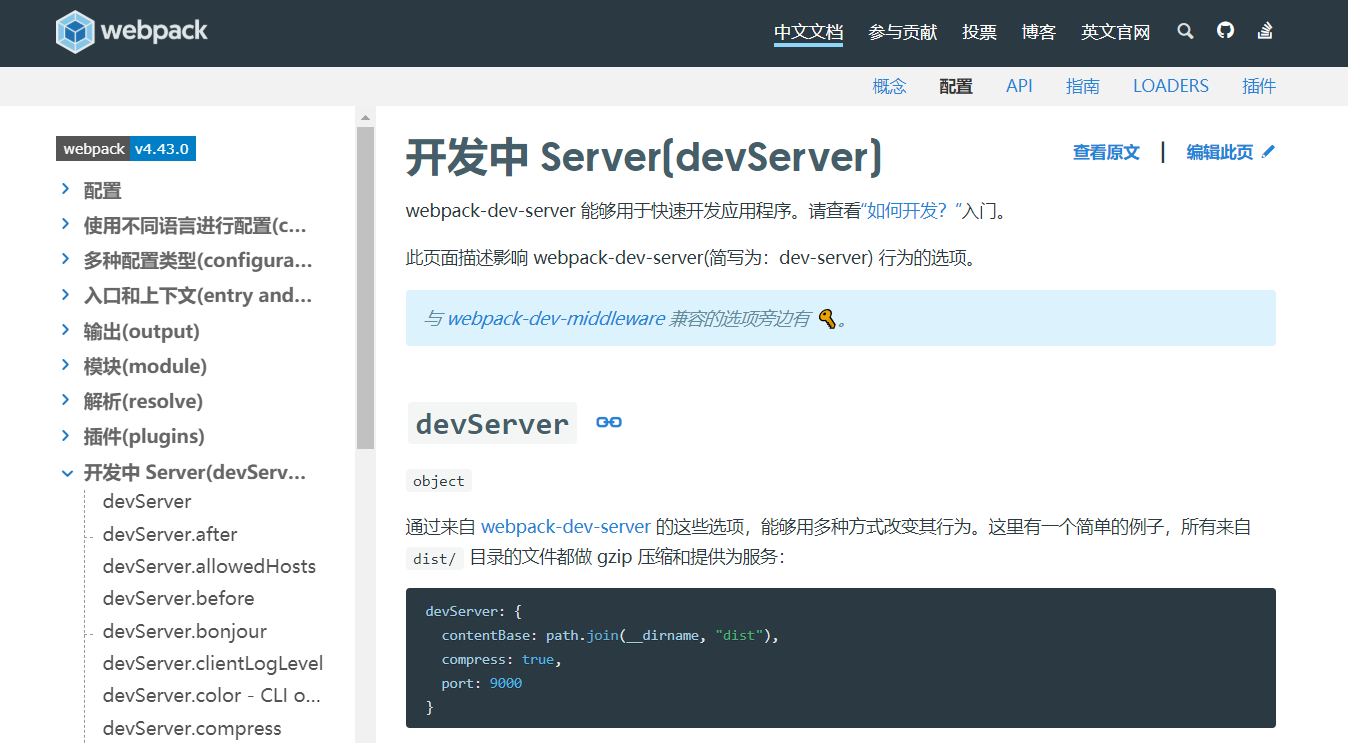Viewport: 1348px width, 743px height.
Task: Click the compress: true code line
Action: (502, 659)
